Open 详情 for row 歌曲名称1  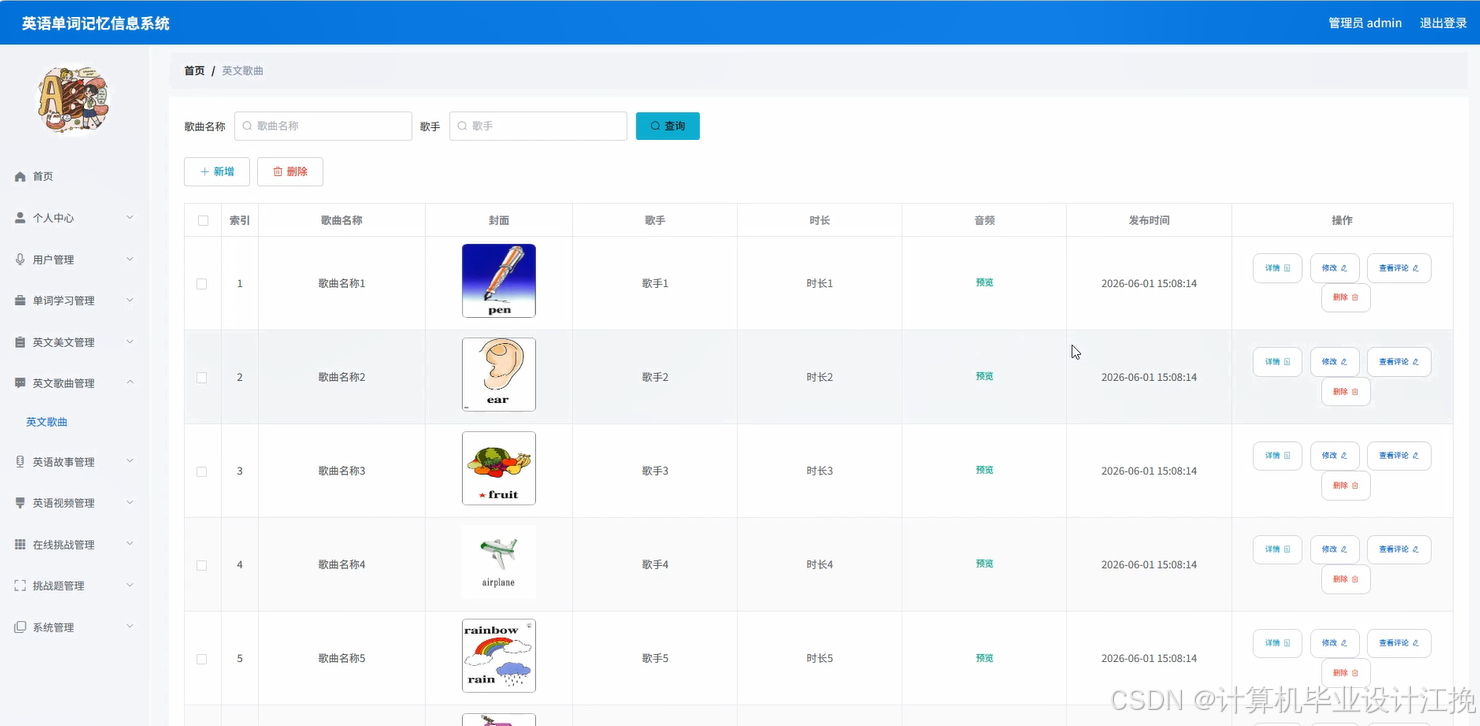coord(1277,268)
